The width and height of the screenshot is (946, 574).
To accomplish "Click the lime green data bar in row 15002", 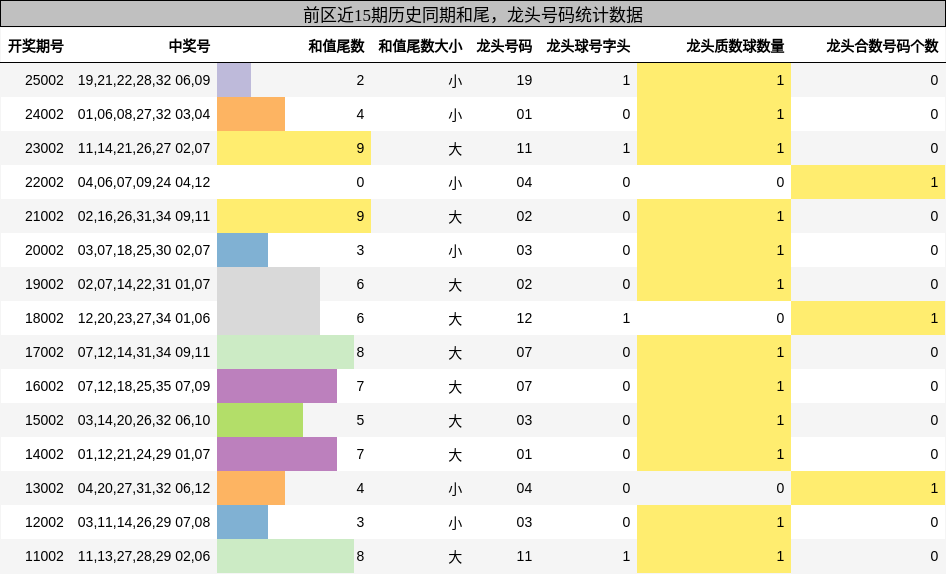I will 260,420.
